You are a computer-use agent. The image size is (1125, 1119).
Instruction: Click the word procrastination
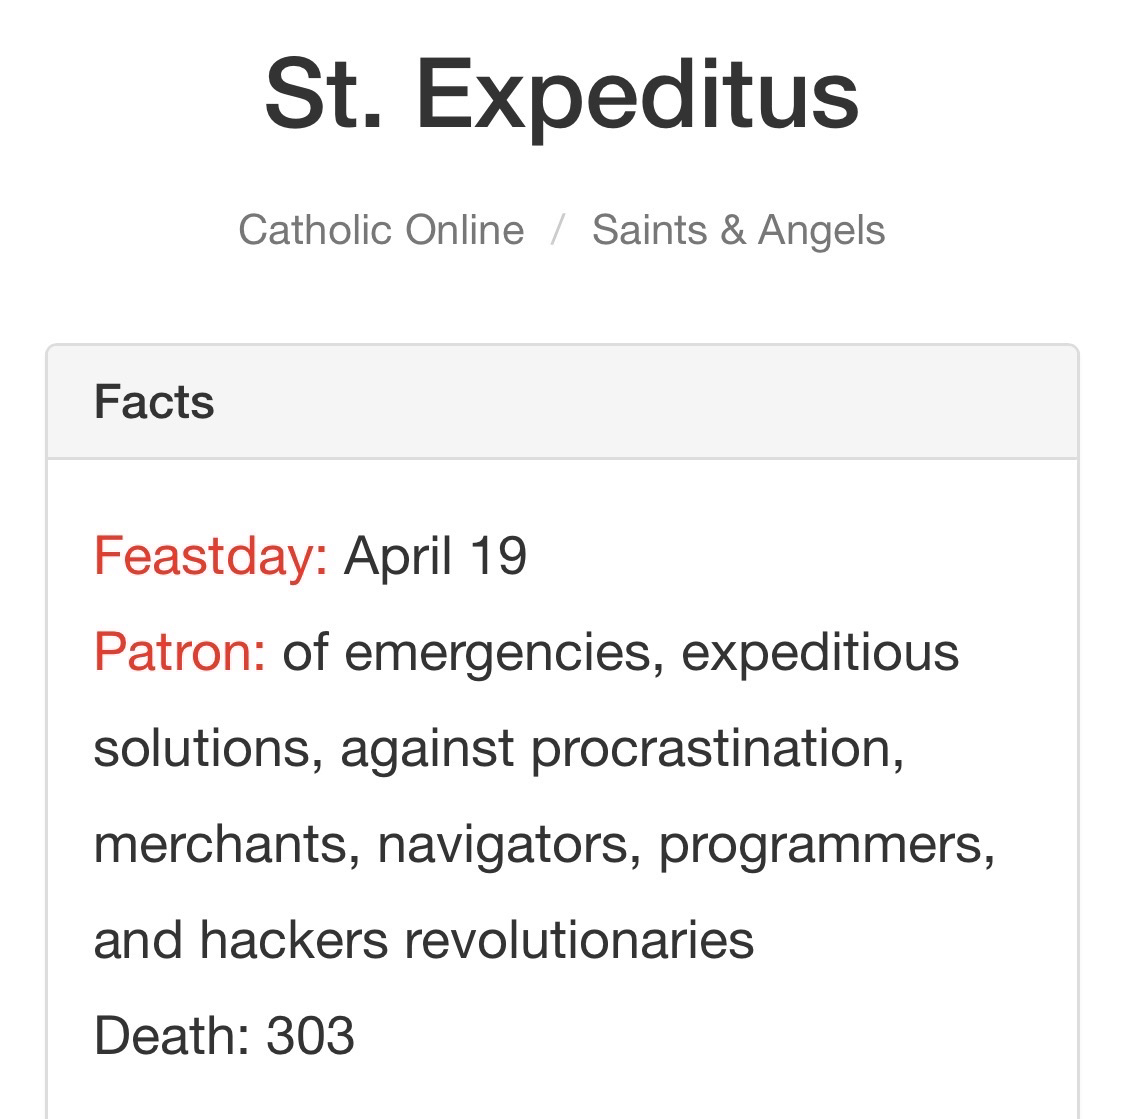point(717,748)
